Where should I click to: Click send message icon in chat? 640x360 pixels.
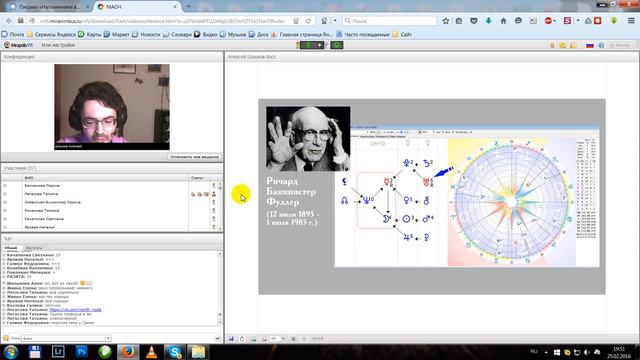point(218,338)
